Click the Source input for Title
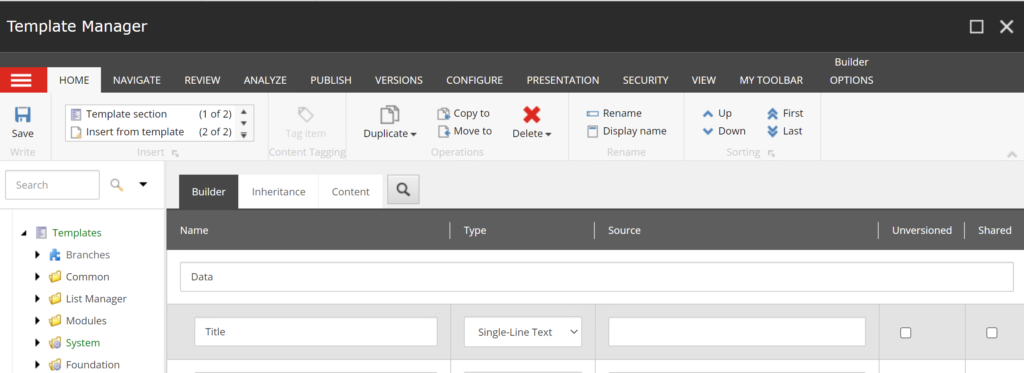Image resolution: width=1024 pixels, height=373 pixels. tap(737, 332)
